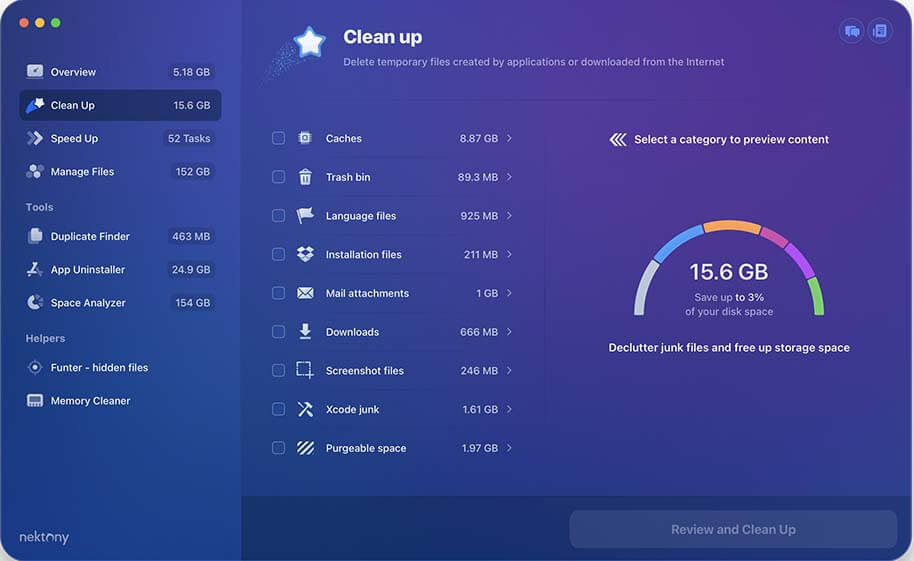
Task: Click the Memory Cleaner chip icon
Action: 35,401
